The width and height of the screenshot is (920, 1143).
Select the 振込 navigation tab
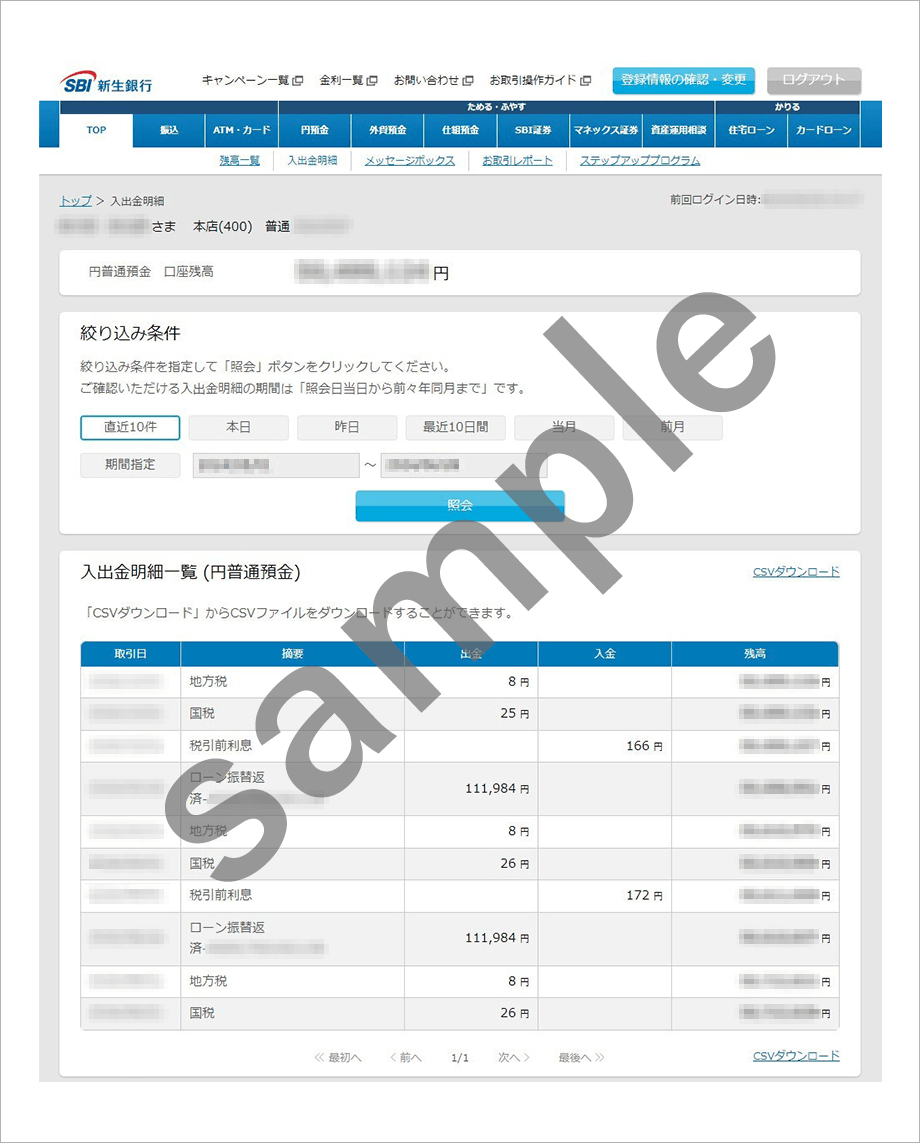click(169, 130)
